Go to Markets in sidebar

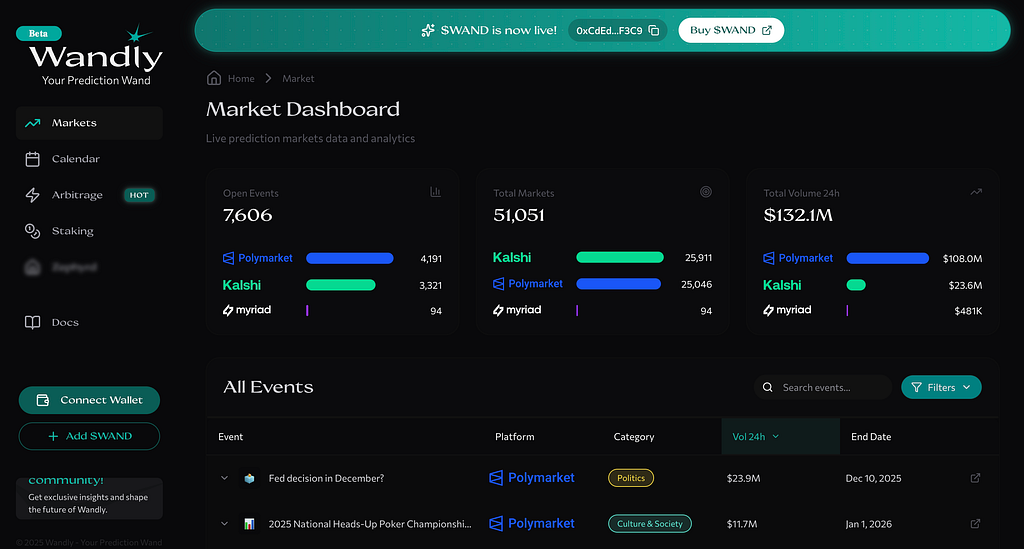(89, 123)
